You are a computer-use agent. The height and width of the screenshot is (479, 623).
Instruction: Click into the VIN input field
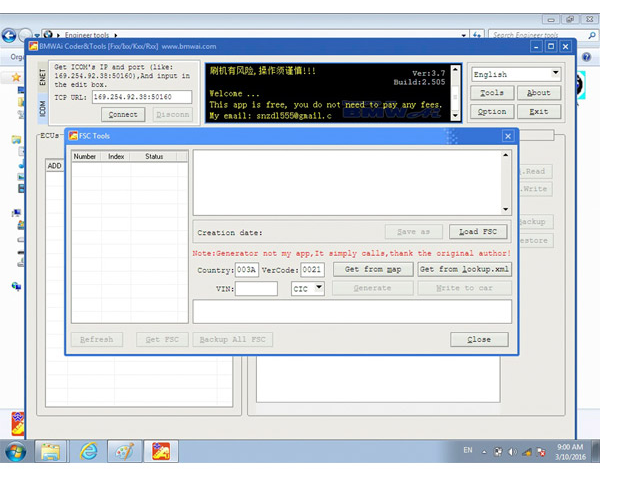point(257,289)
